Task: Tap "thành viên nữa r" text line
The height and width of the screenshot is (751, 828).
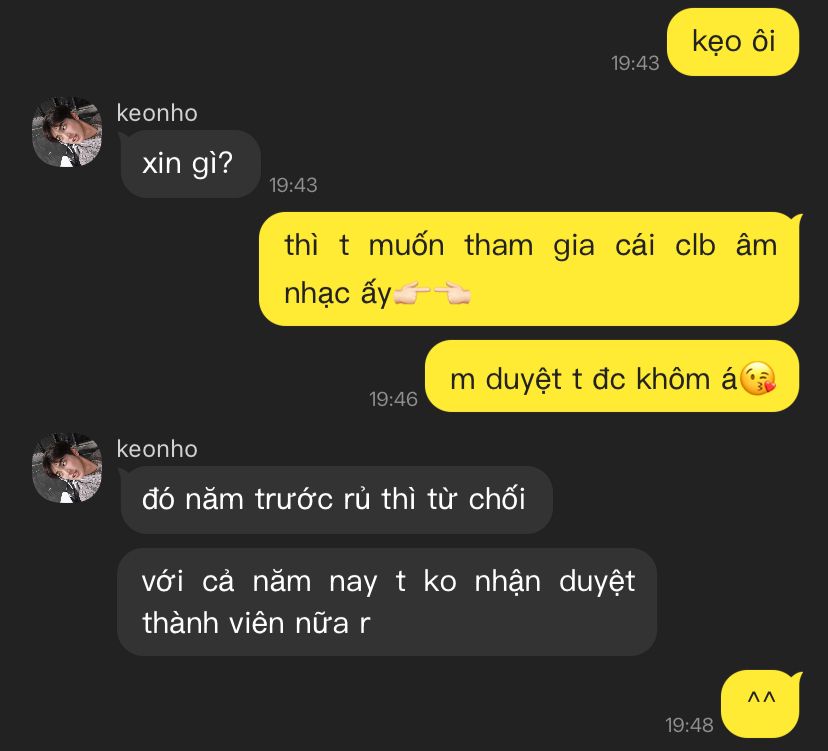Action: (x=256, y=623)
